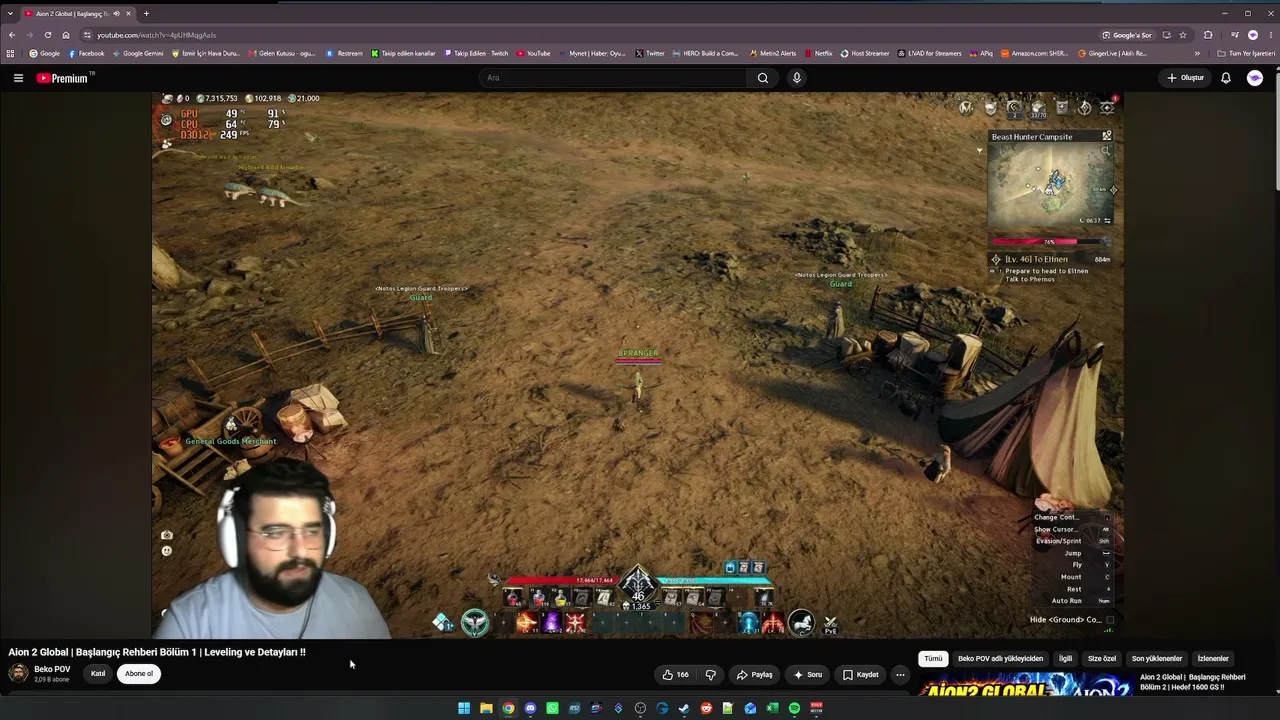Open Chrome three-dot menu

click(x=1270, y=35)
